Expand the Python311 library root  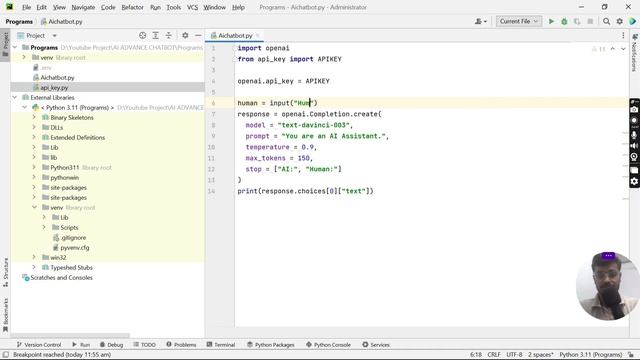[34, 167]
